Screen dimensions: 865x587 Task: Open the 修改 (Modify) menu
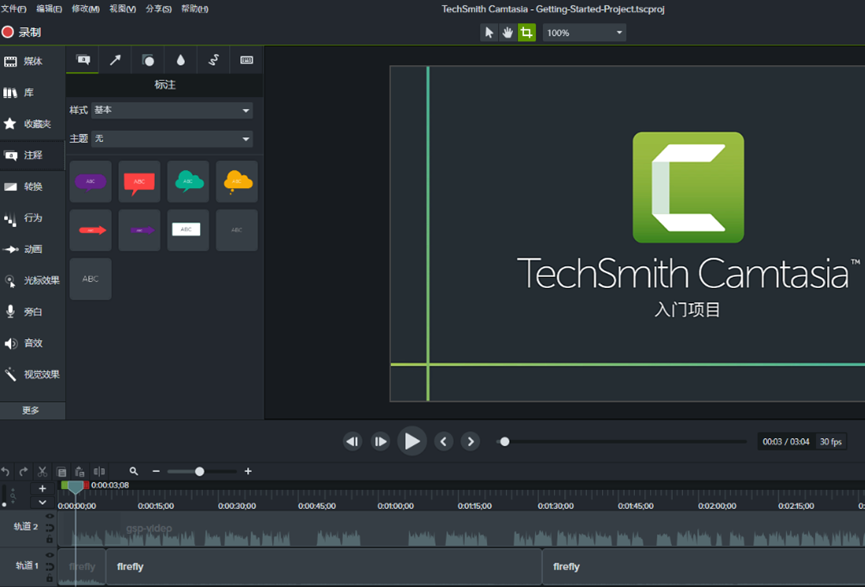click(86, 9)
